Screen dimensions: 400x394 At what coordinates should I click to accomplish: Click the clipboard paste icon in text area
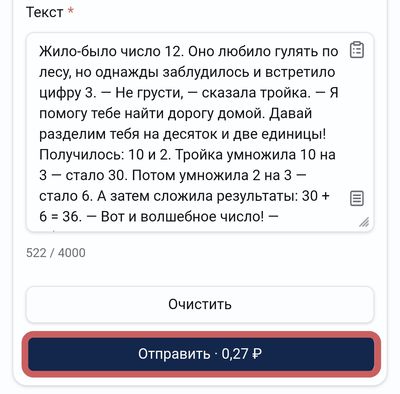pos(357,50)
